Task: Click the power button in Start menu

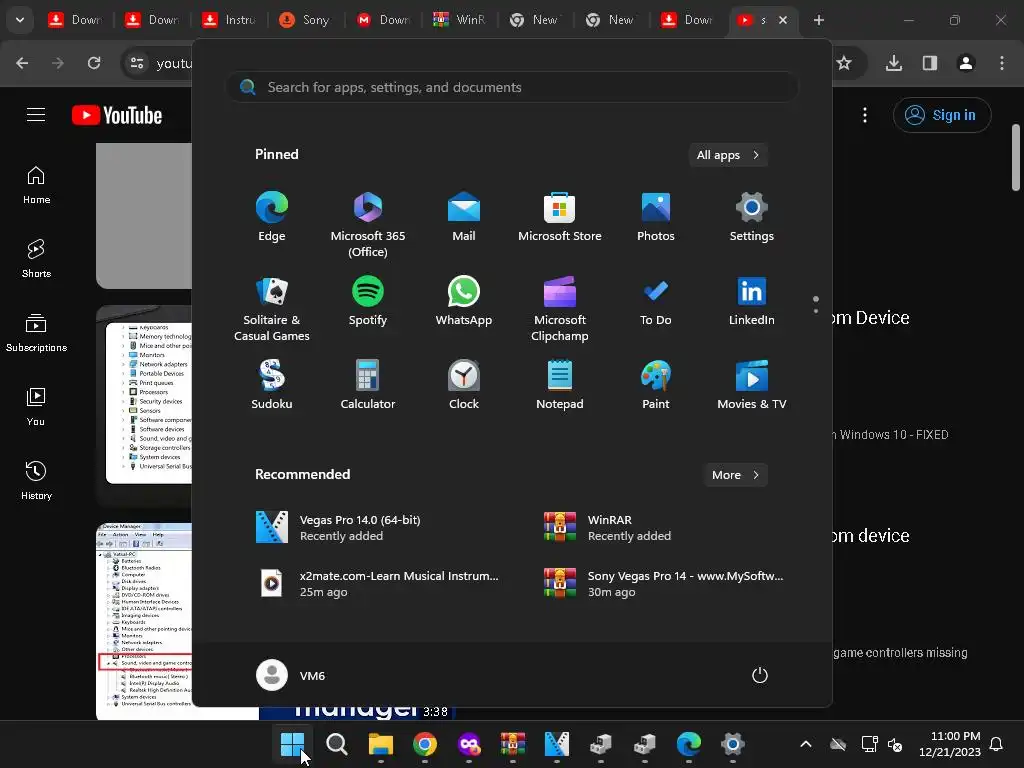Action: coord(760,675)
